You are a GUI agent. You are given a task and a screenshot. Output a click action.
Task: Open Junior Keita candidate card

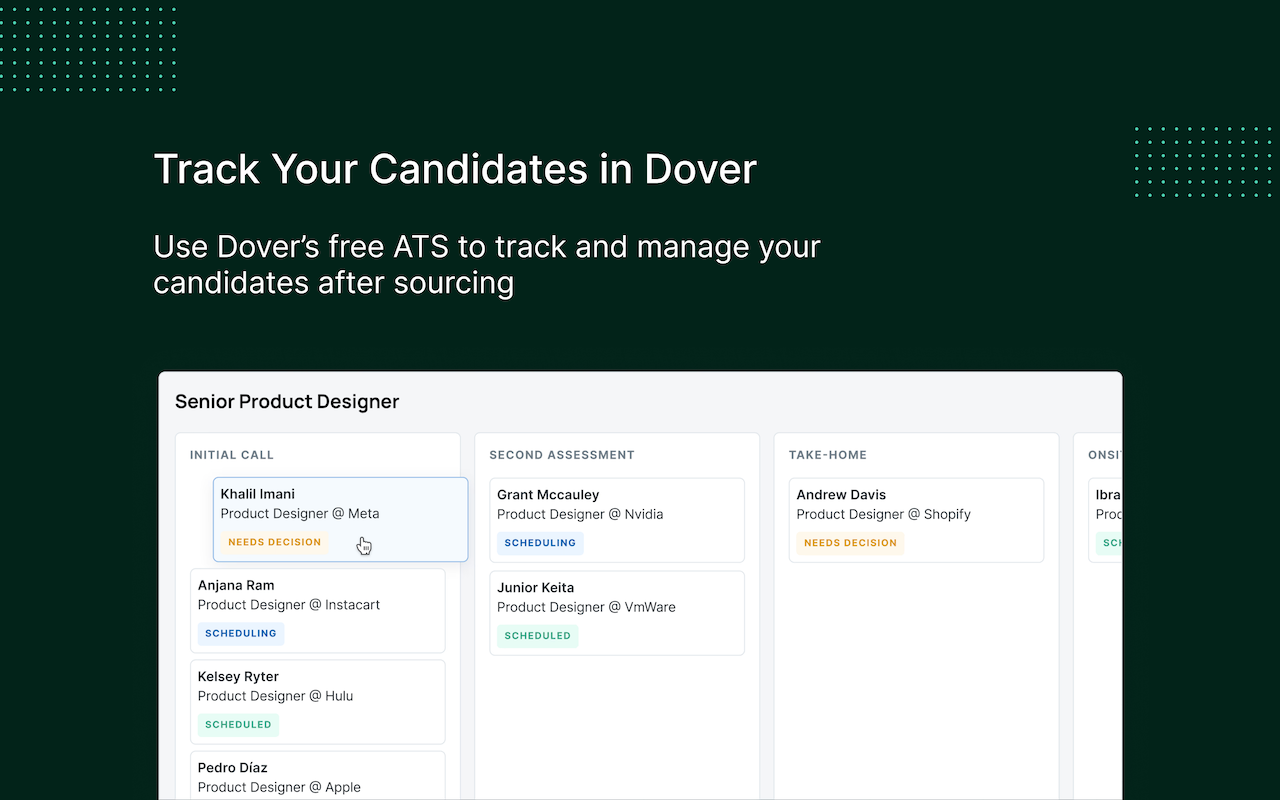coord(617,613)
